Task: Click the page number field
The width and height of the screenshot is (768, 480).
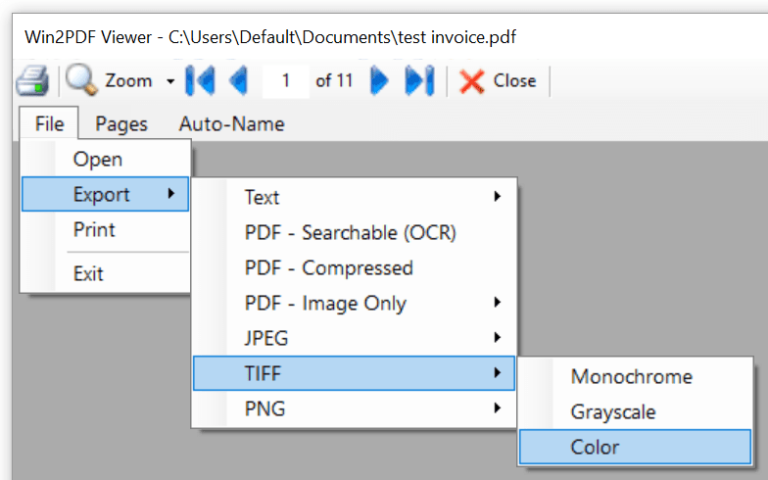Action: click(286, 80)
